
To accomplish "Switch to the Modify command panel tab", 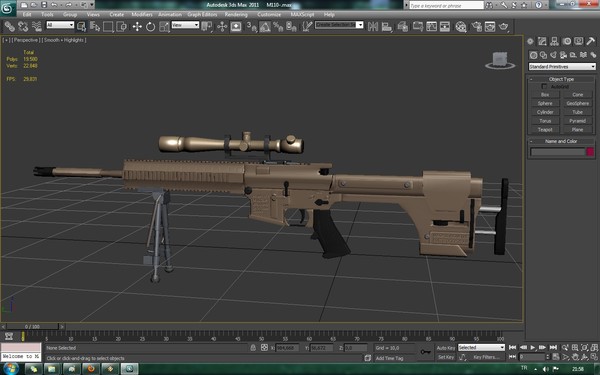I will (x=542, y=41).
